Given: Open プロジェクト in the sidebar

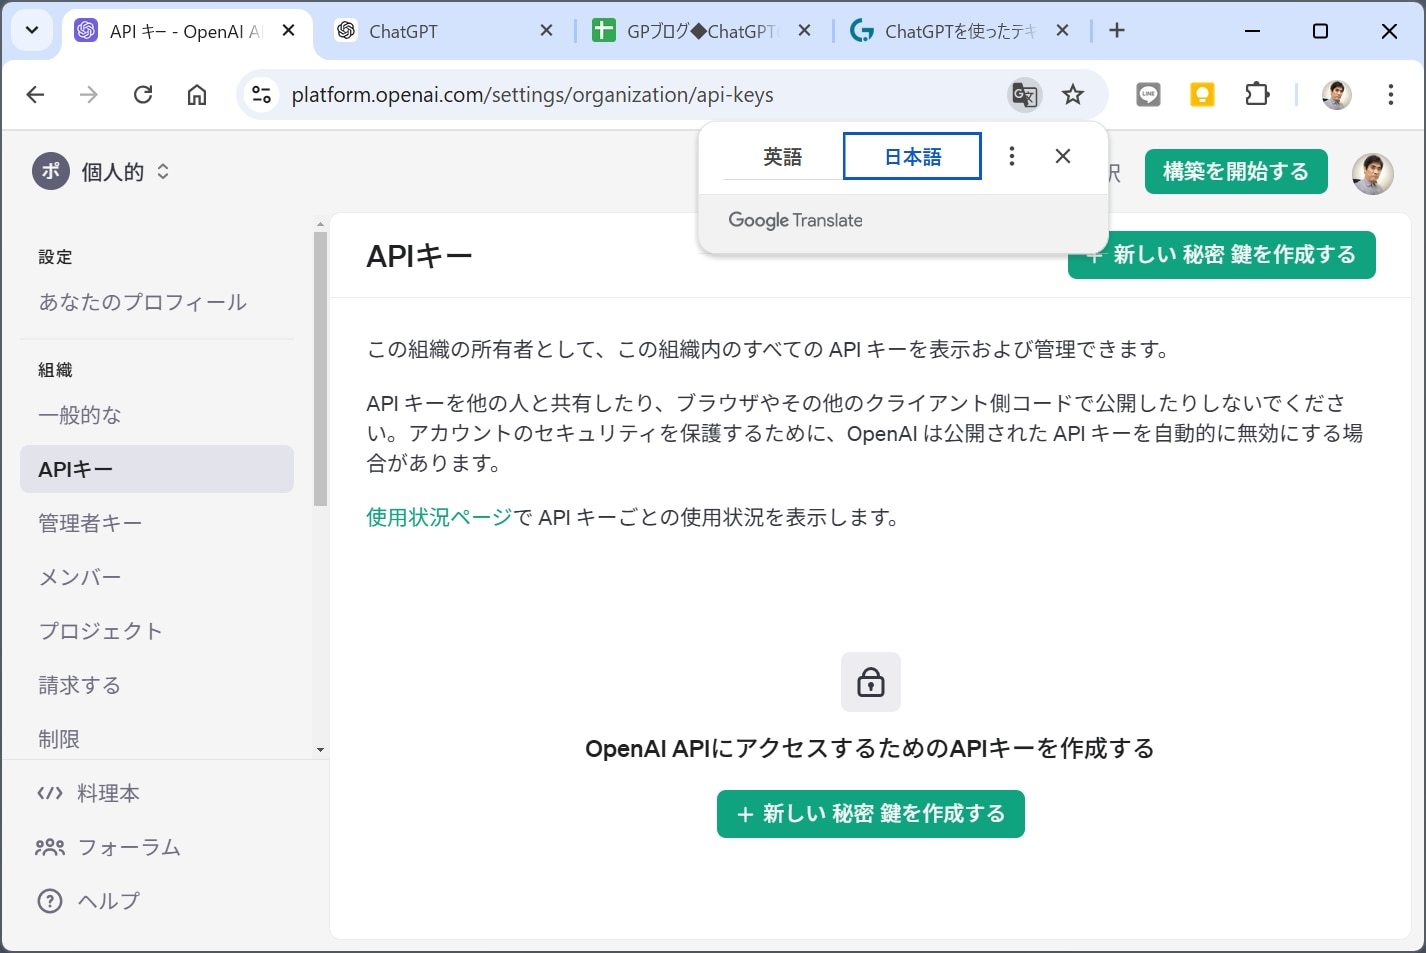Looking at the screenshot, I should pyautogui.click(x=100, y=631).
